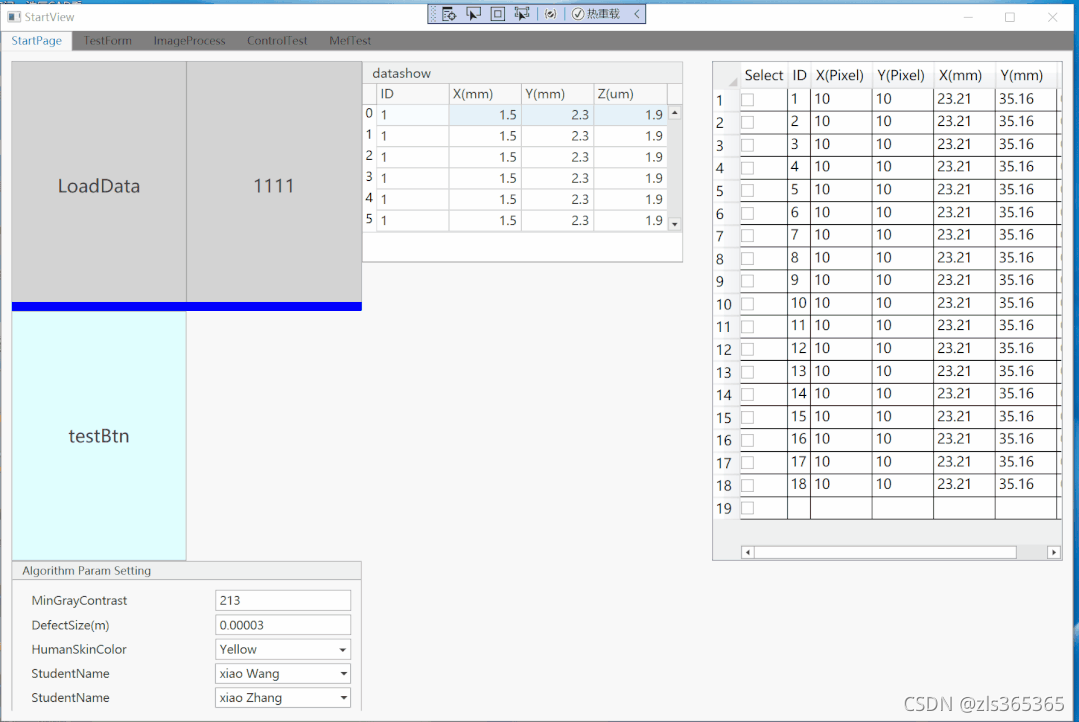Click right table Y(mm) column header
Viewport: 1079px width, 722px height.
point(1025,76)
